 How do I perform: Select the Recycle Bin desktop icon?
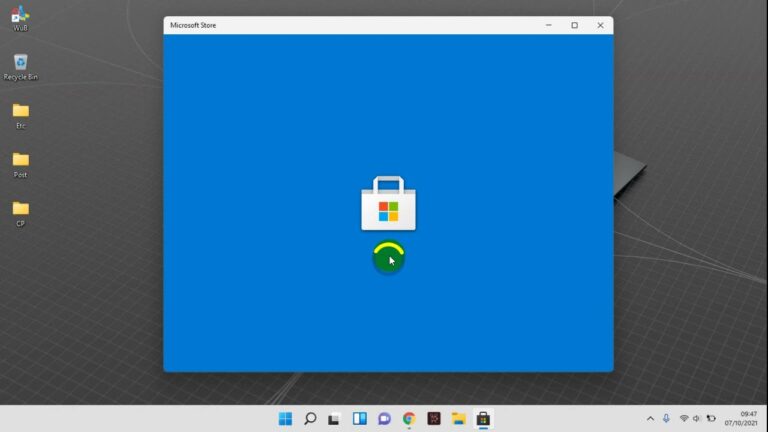click(20, 67)
